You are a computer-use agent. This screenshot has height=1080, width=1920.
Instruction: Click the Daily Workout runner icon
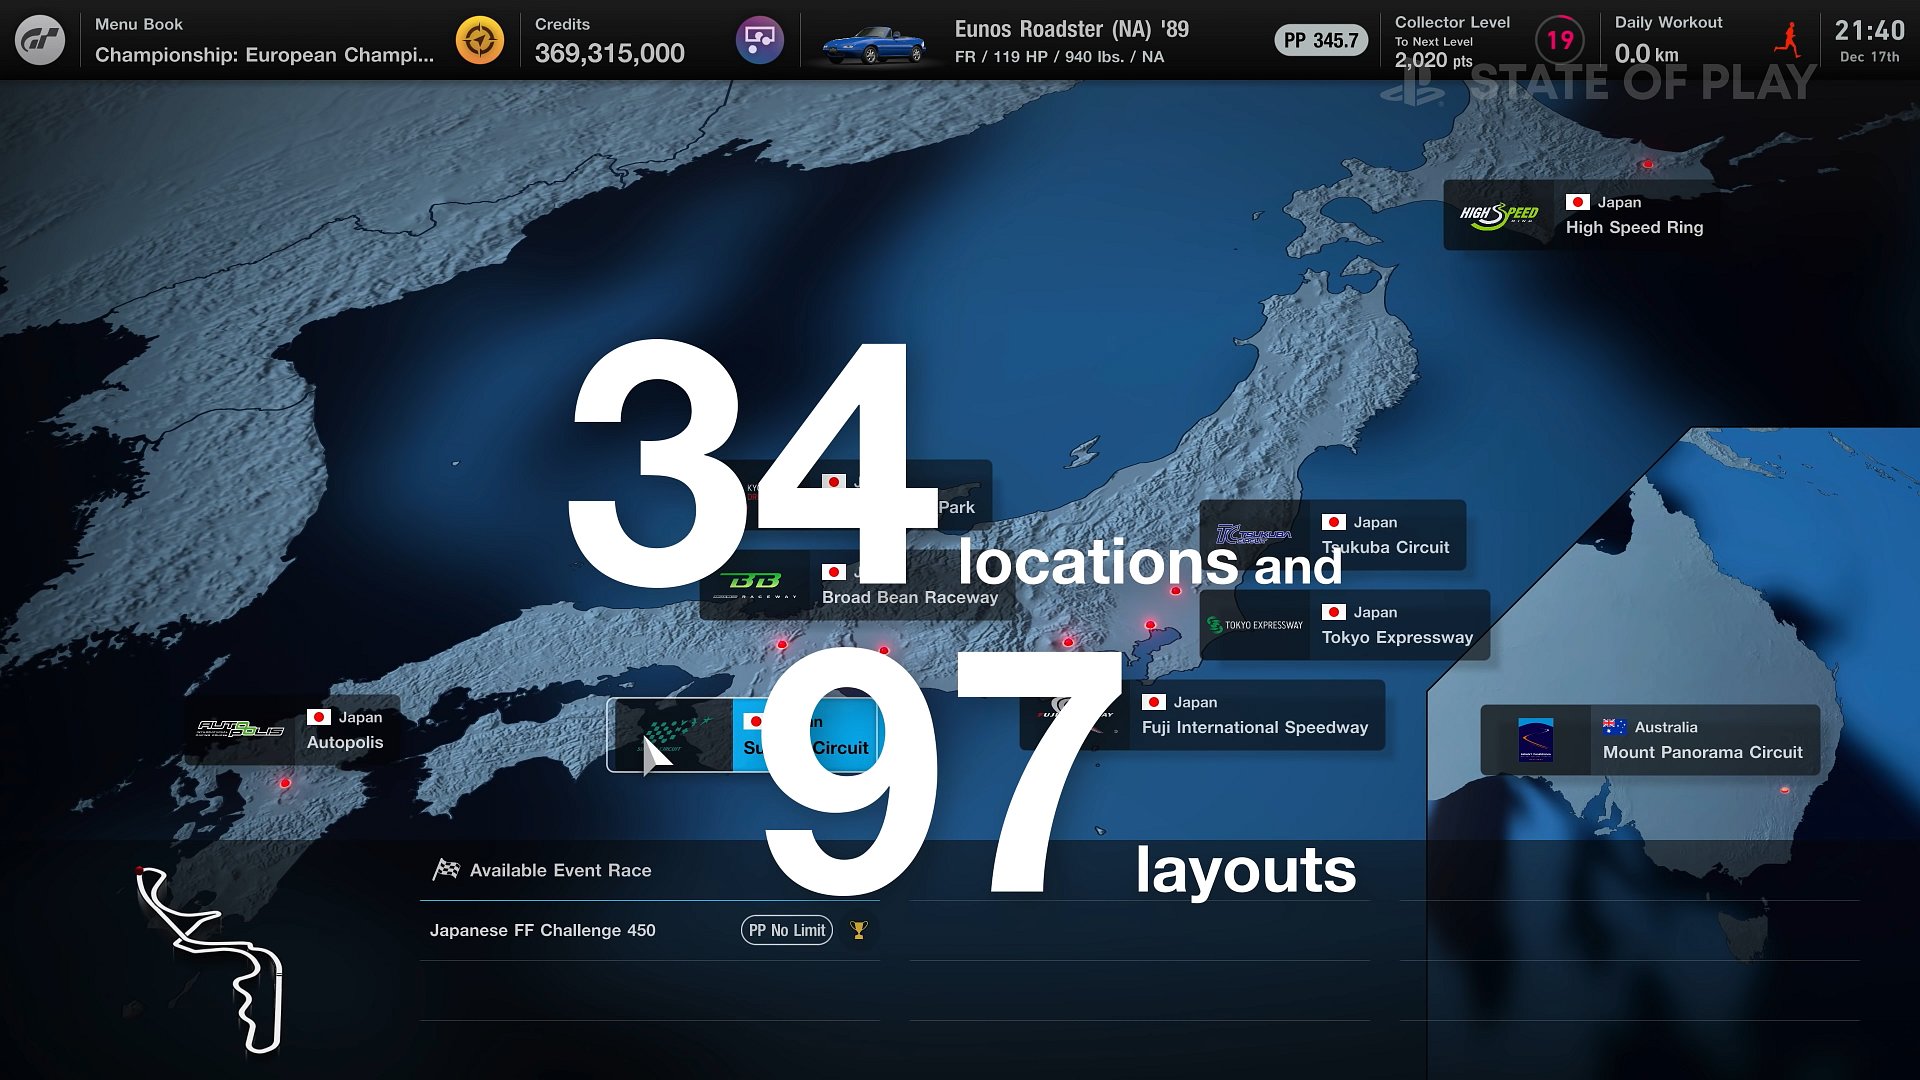point(1788,40)
